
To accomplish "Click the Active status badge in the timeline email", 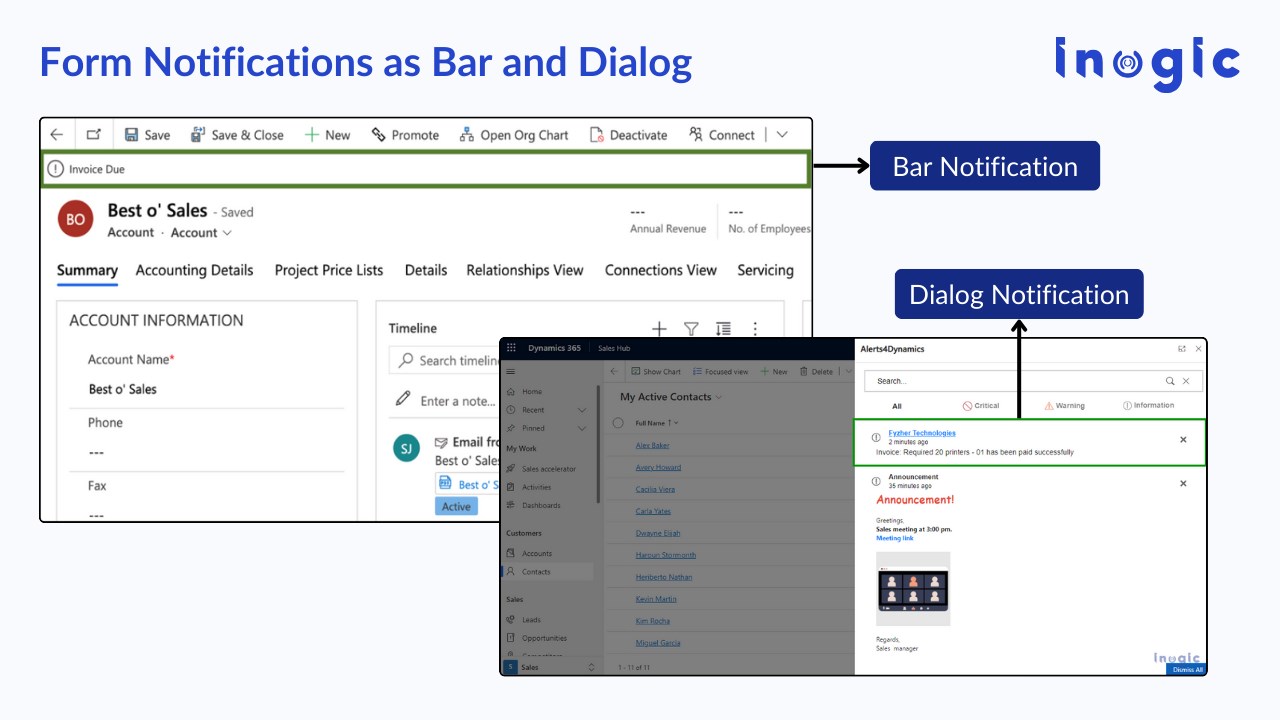I will point(456,506).
